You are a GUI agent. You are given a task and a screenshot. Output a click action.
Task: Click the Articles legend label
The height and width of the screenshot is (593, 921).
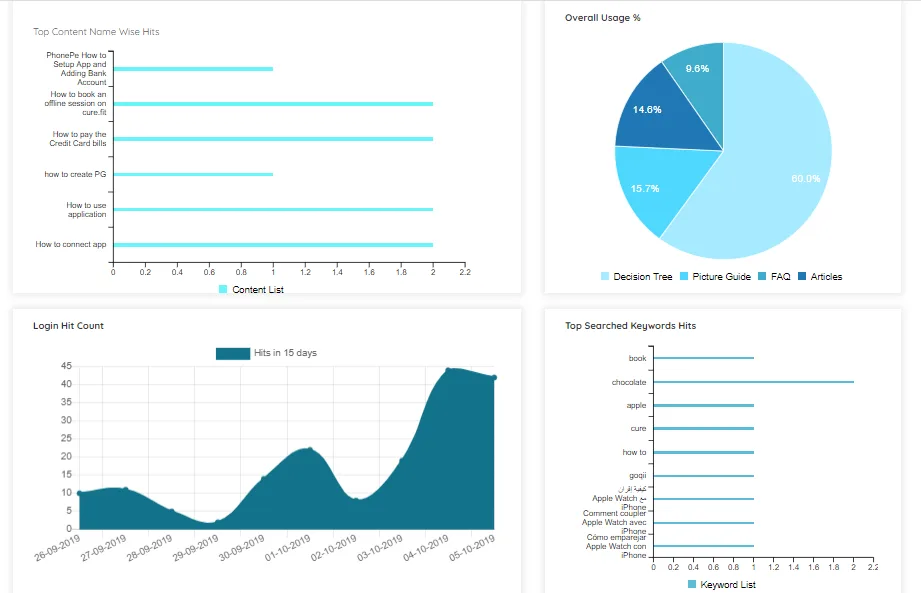click(826, 277)
